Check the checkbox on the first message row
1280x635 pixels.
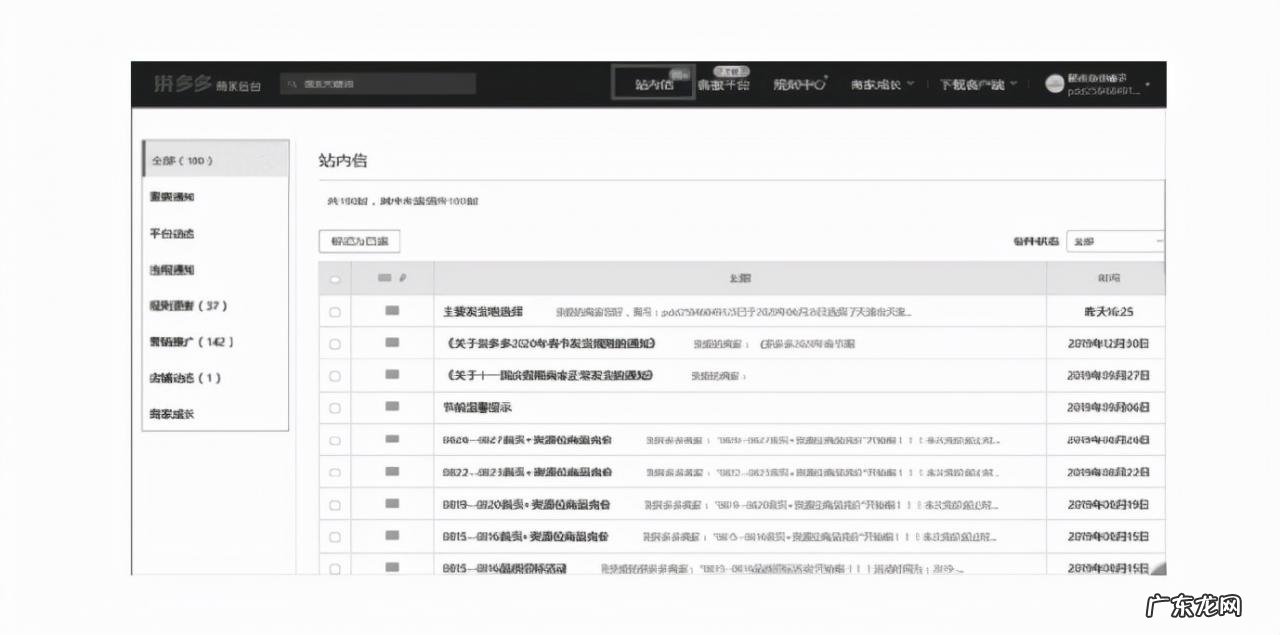point(334,311)
